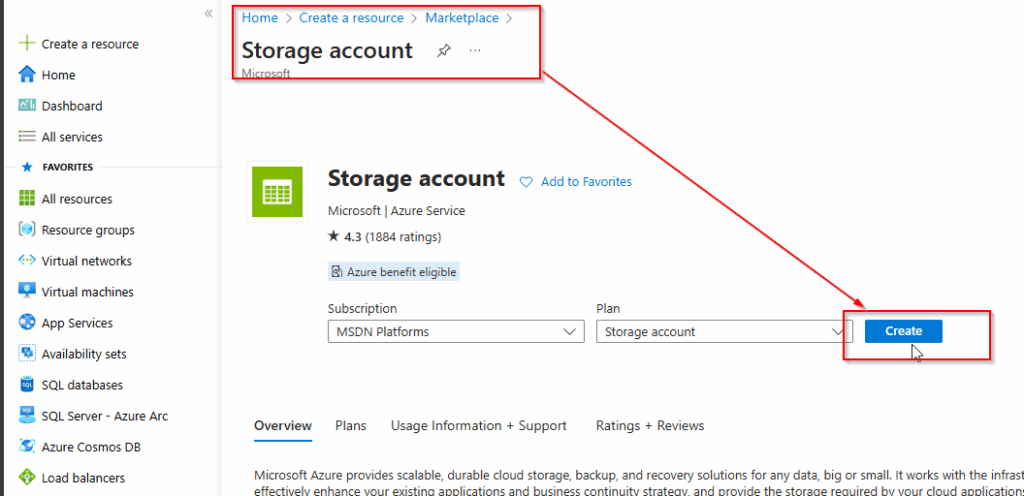Image resolution: width=1024 pixels, height=496 pixels.
Task: Click the Virtual machines monitor icon
Action: pos(27,291)
